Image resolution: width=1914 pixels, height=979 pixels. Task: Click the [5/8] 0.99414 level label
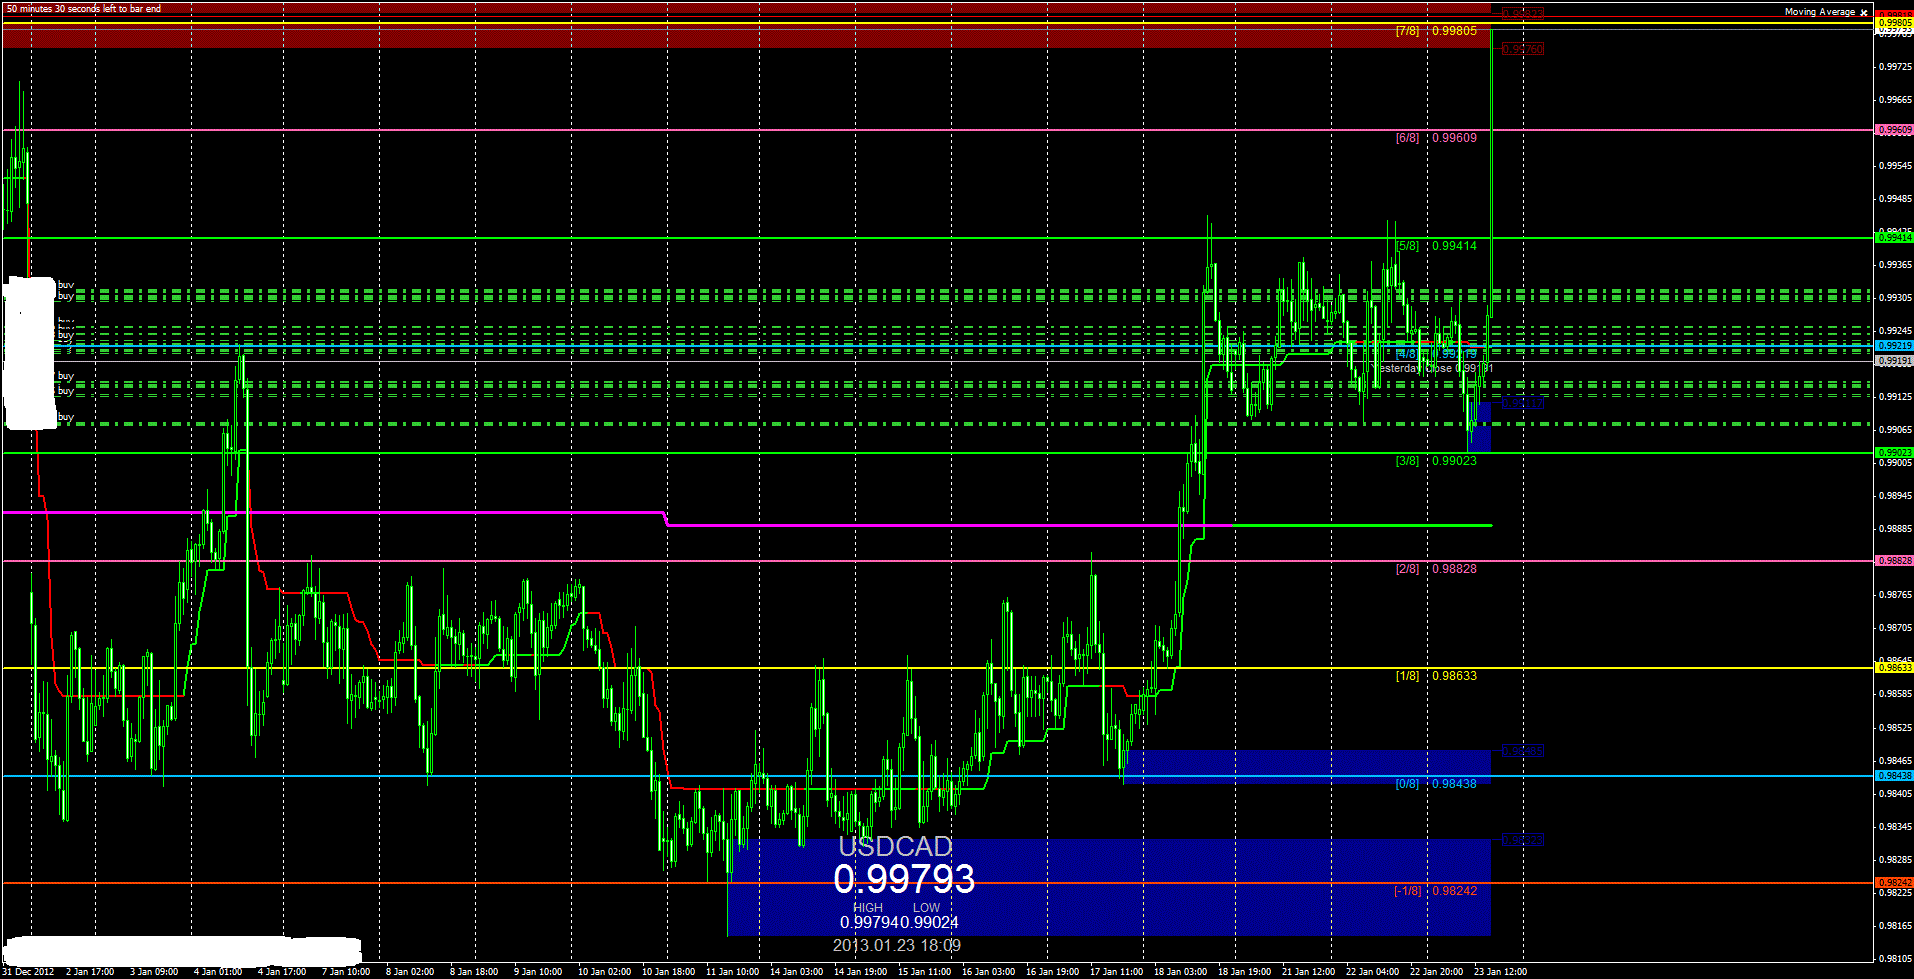click(1436, 246)
